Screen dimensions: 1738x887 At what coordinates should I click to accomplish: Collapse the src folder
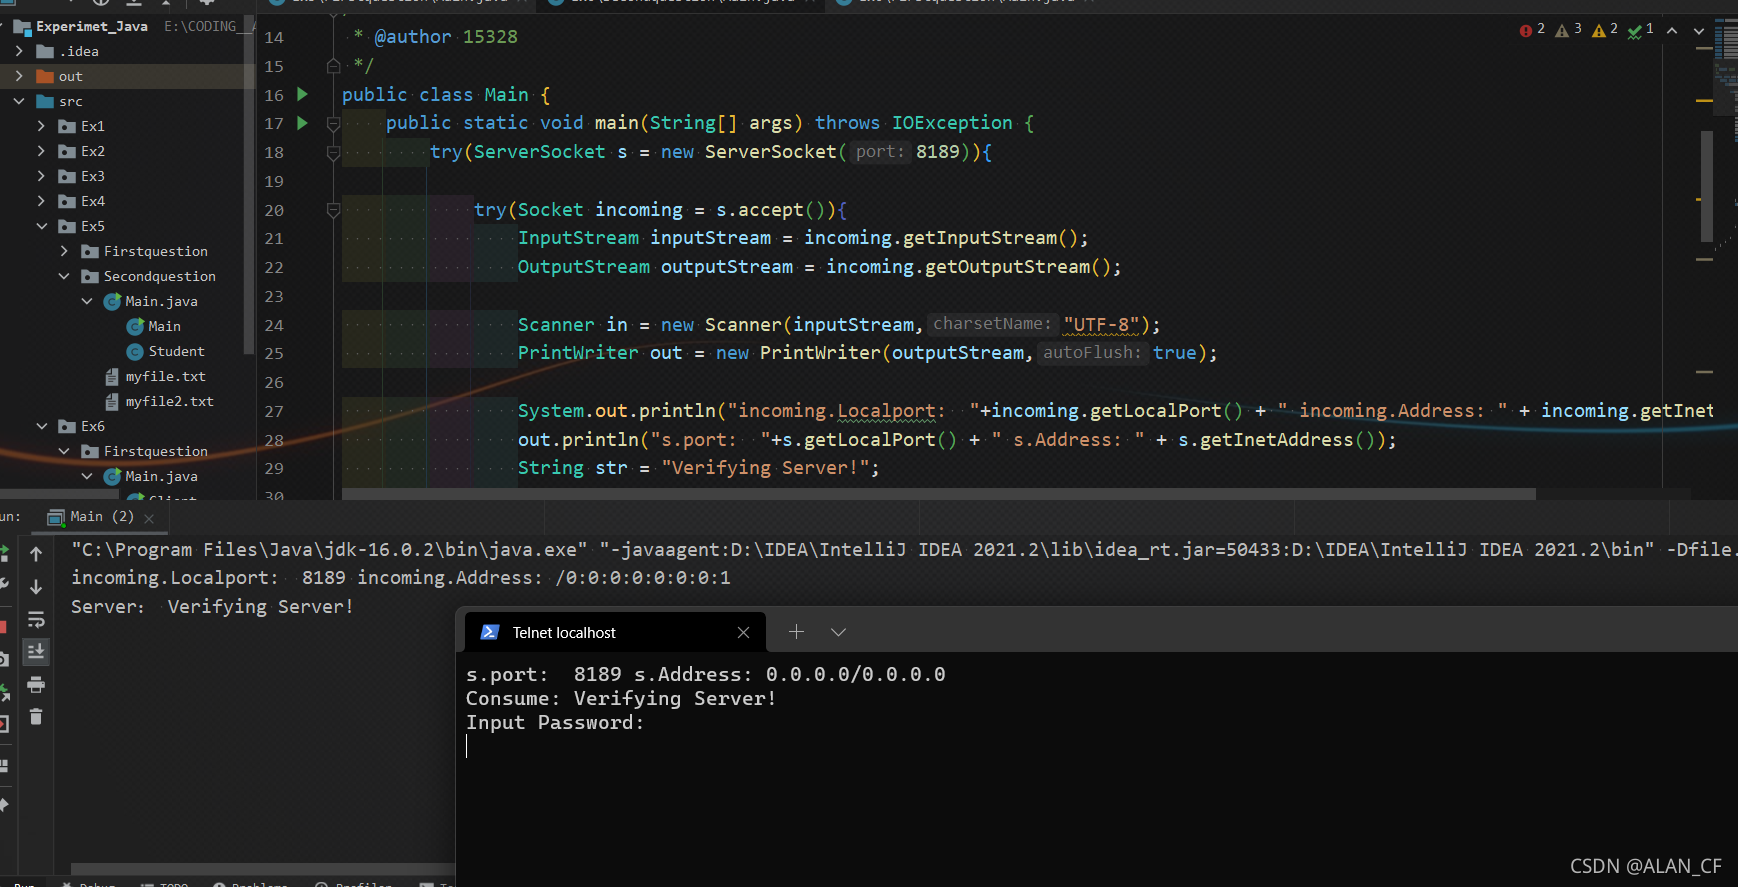tap(19, 101)
